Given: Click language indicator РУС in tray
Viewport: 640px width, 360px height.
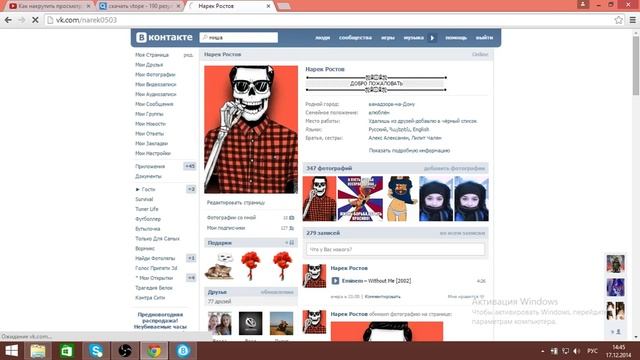Looking at the screenshot, I should coord(592,351).
